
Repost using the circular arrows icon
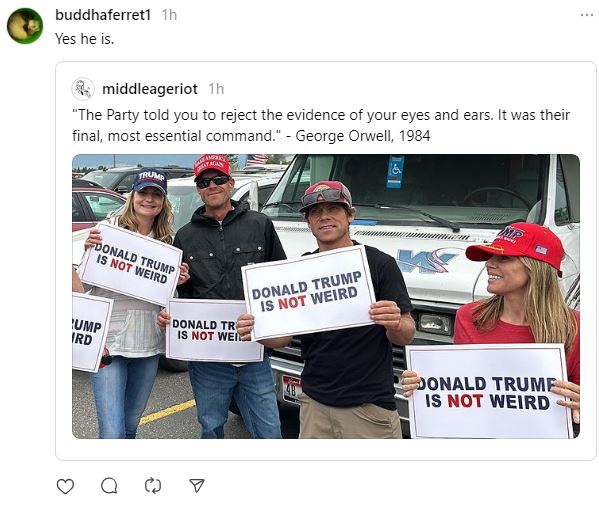pyautogui.click(x=153, y=486)
